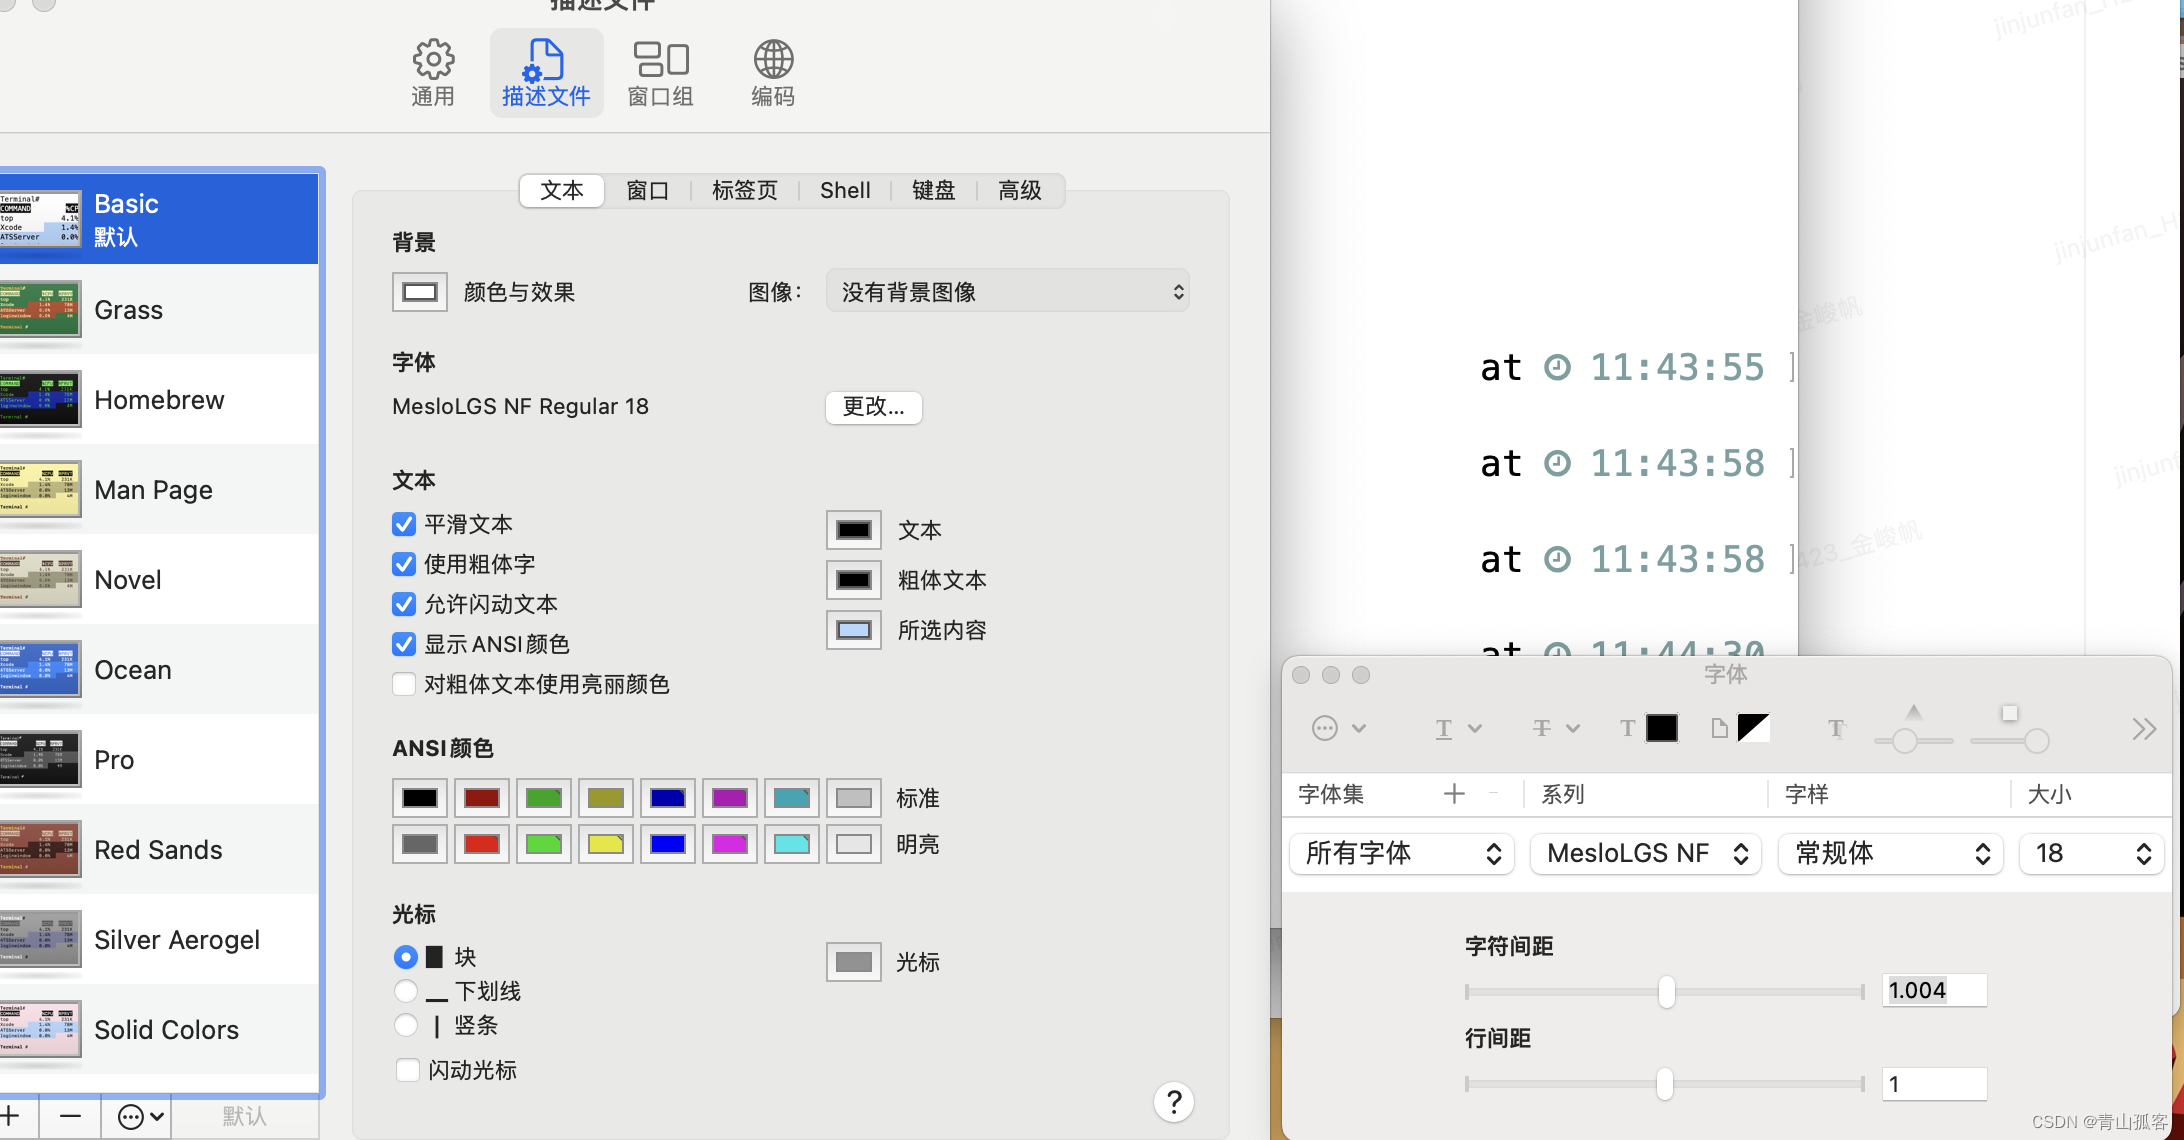Select the Homebrew profile thumbnail
The image size is (2184, 1140).
click(x=42, y=400)
